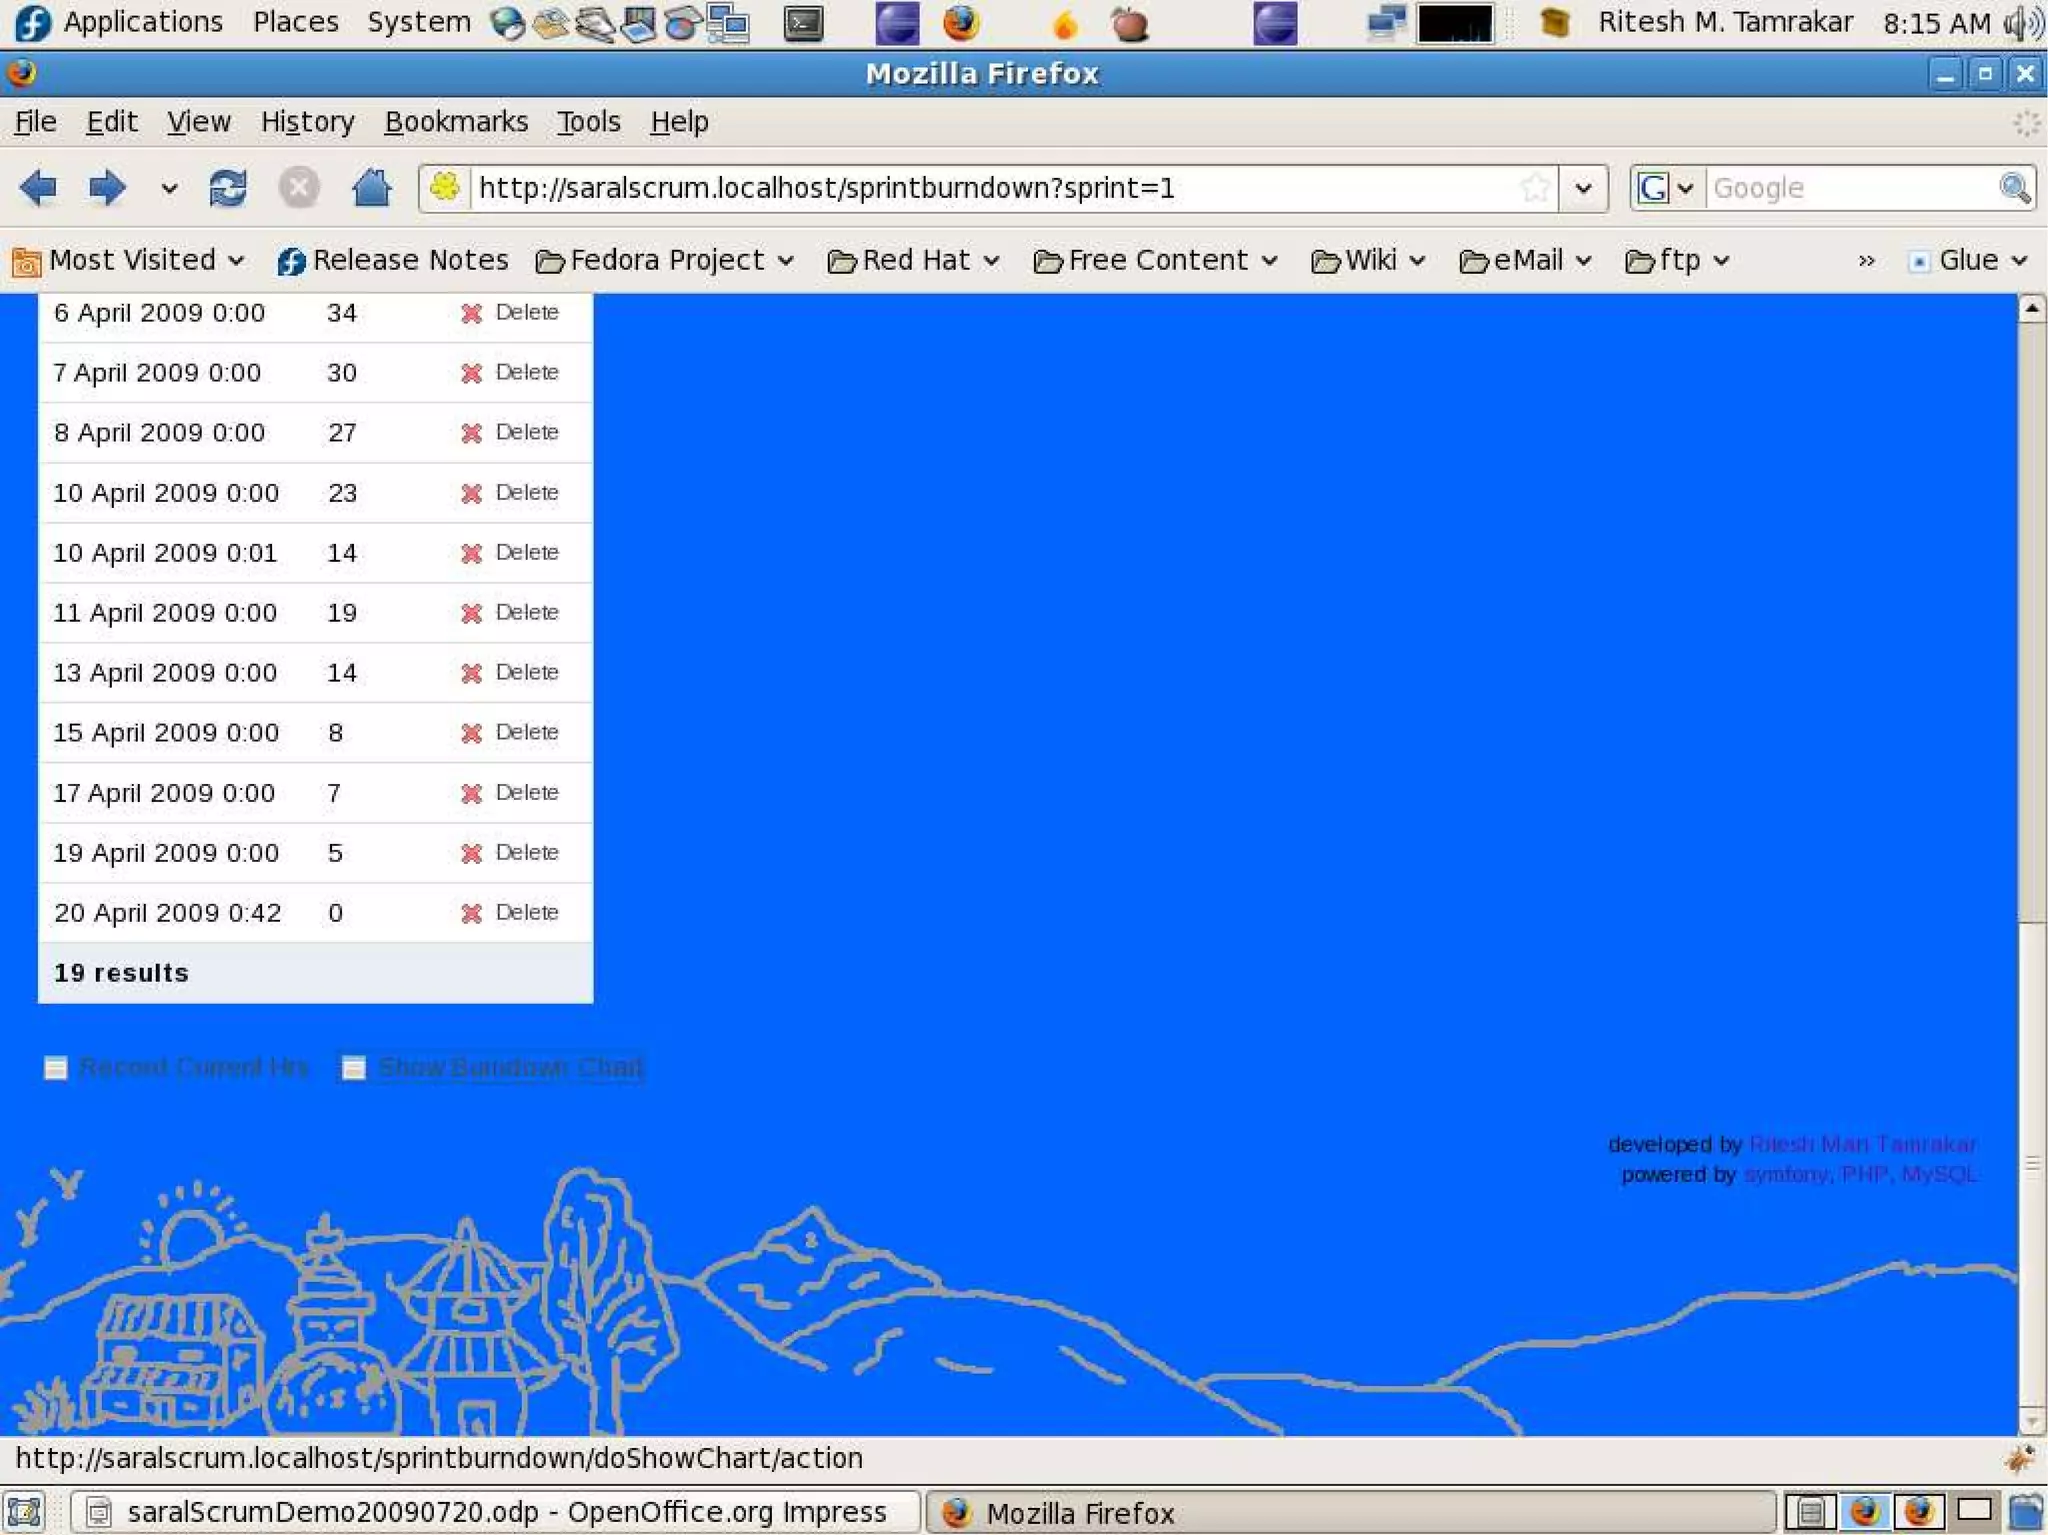
Task: Switch to OpenOffice Impress taskbar window
Action: pos(495,1512)
